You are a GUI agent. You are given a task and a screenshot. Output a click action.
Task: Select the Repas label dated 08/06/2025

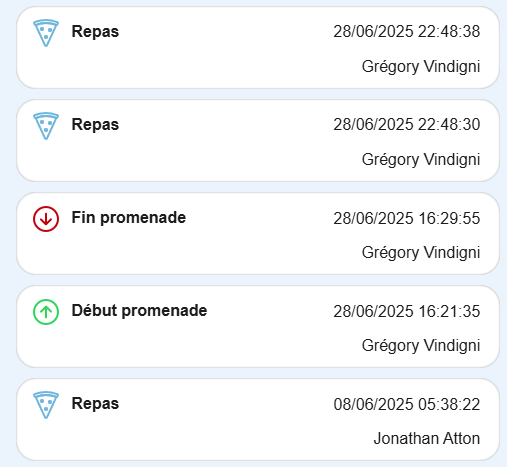(95, 404)
